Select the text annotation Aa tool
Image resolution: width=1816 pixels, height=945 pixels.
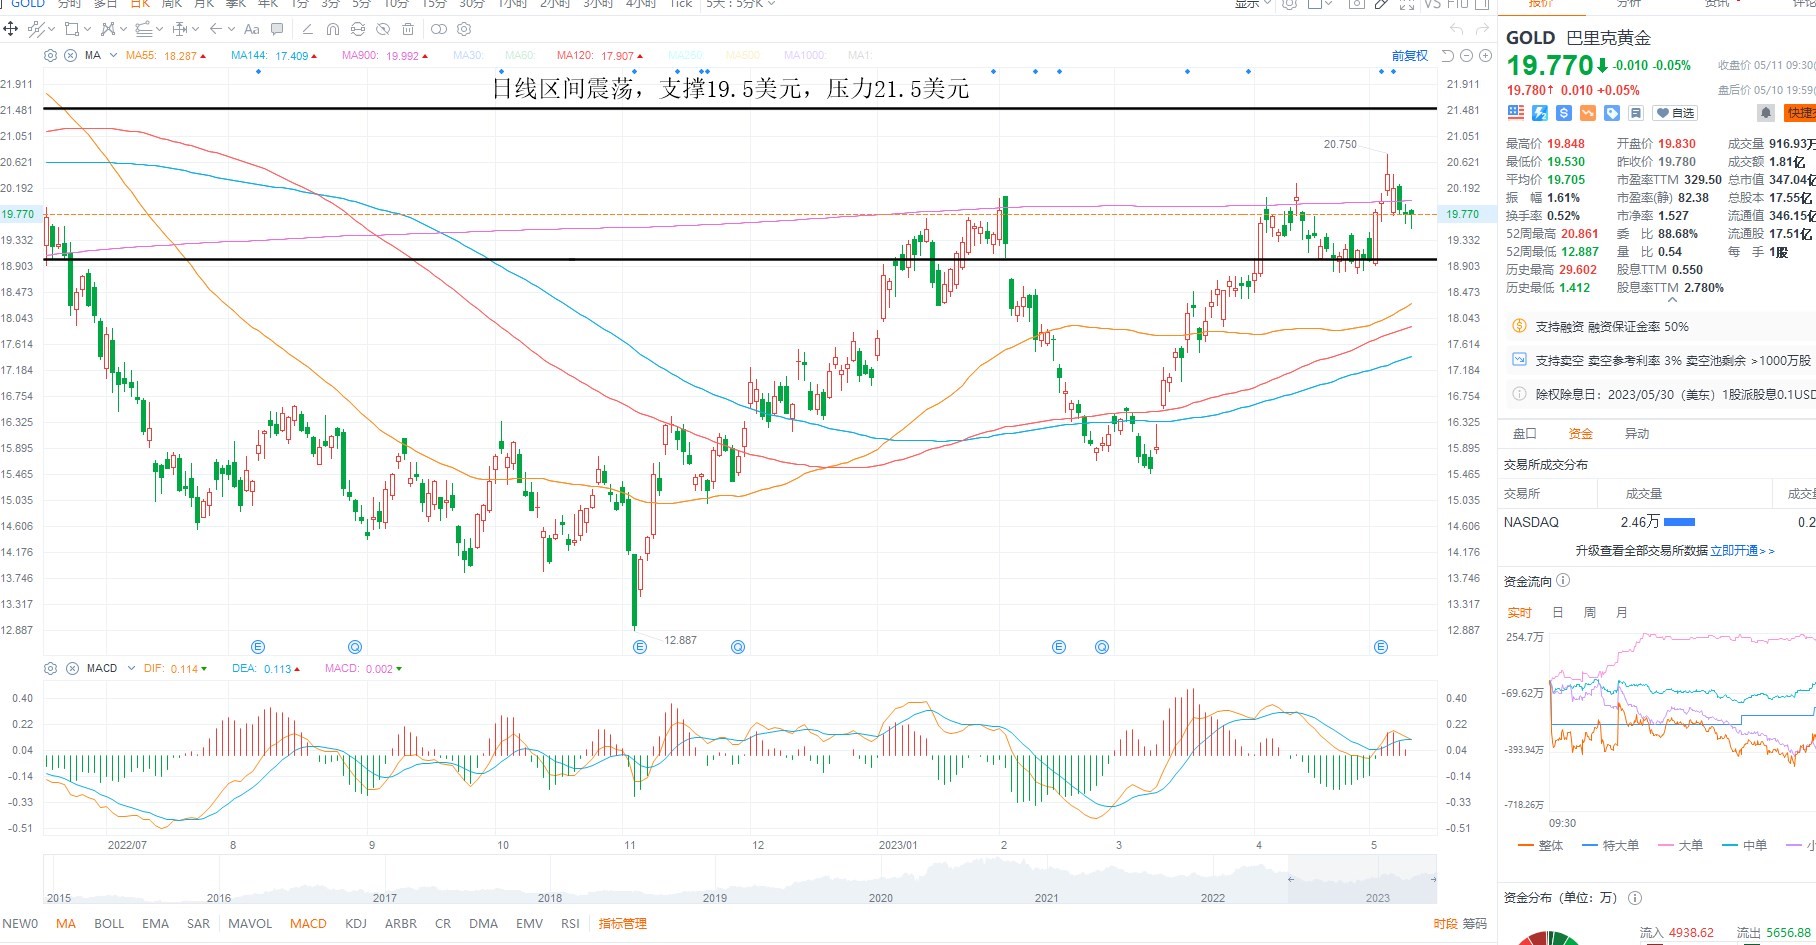(252, 29)
